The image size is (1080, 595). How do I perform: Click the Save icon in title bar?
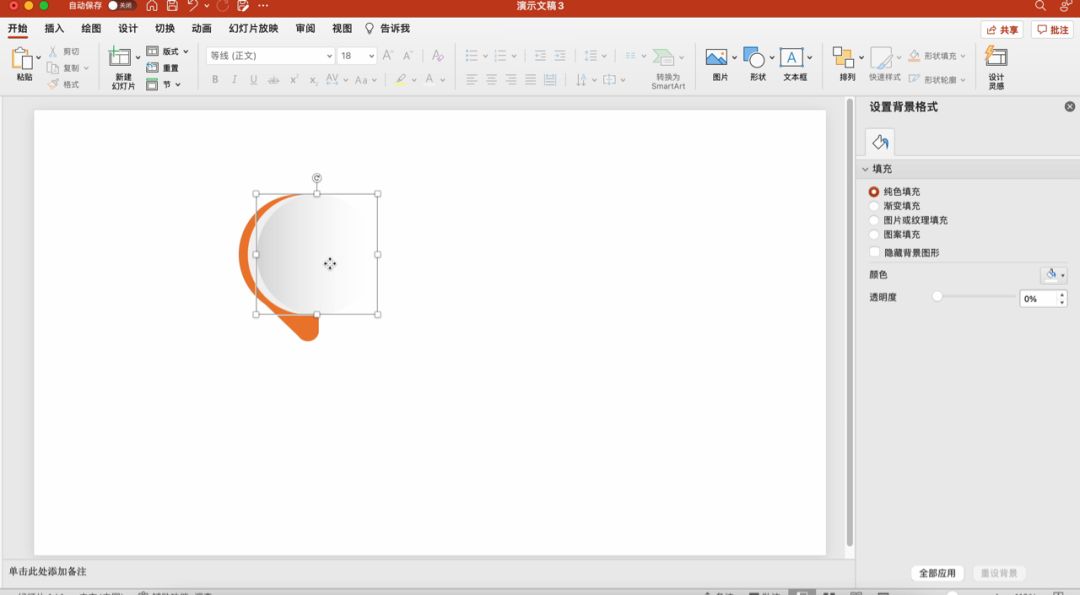point(172,6)
